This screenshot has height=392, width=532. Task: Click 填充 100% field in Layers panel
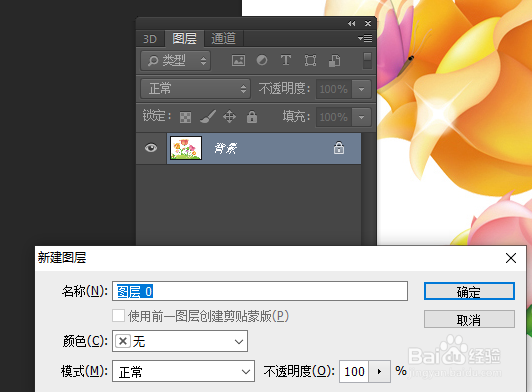334,117
